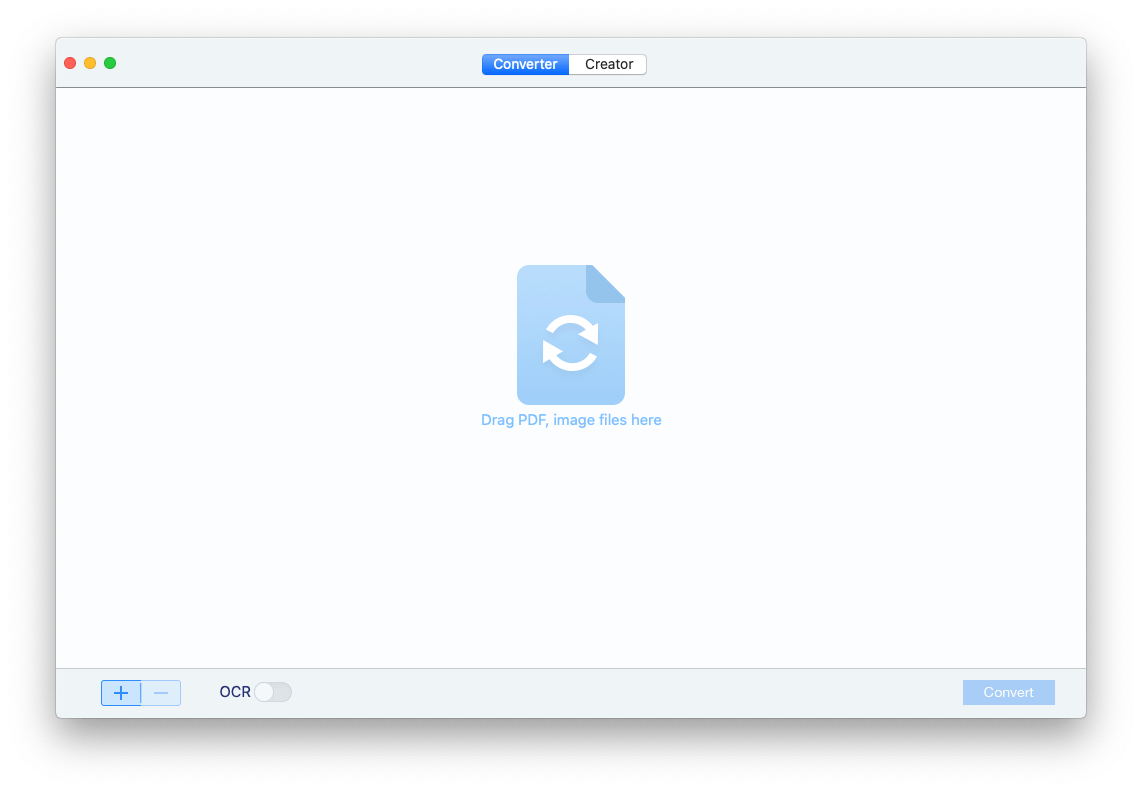
Task: Click the 'Drag PDF, image files here' text
Action: point(571,420)
